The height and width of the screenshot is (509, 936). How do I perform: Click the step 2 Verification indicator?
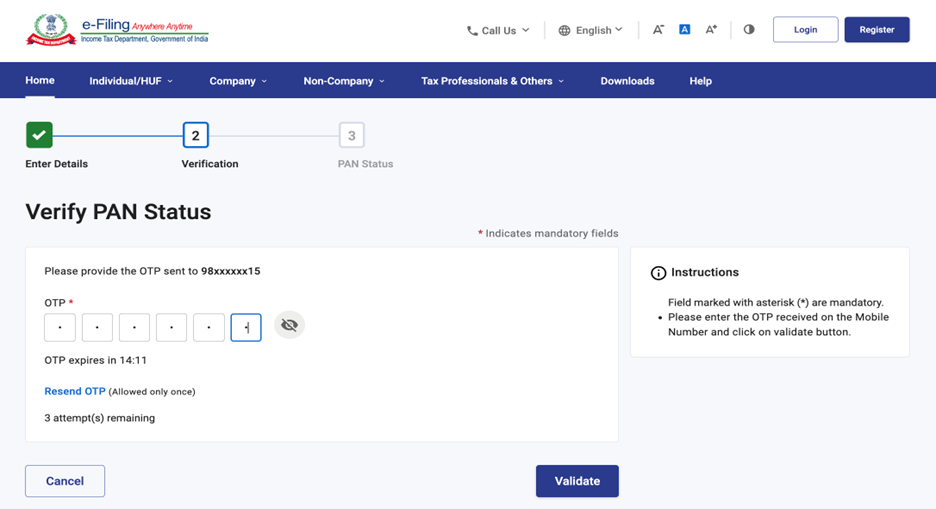[195, 135]
